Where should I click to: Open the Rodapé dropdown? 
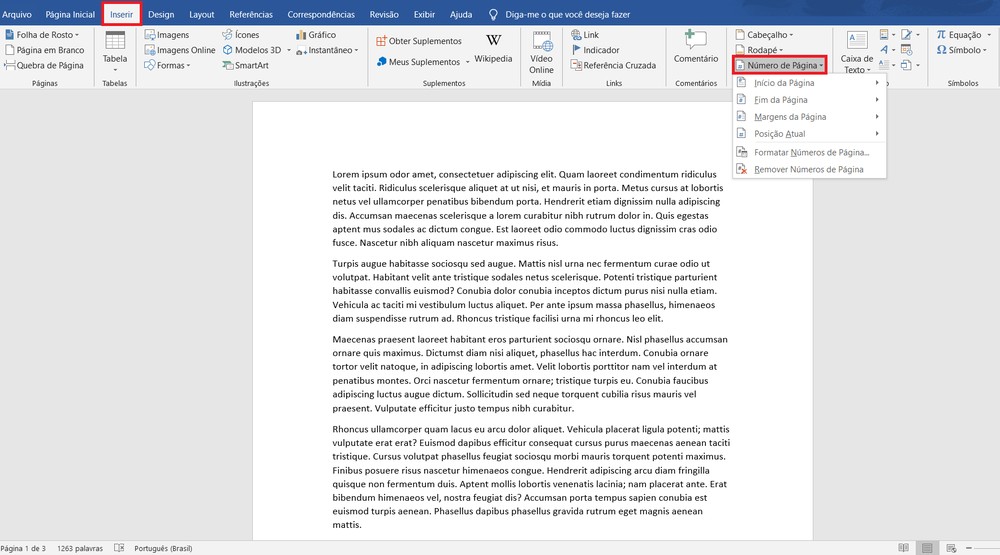pos(759,50)
